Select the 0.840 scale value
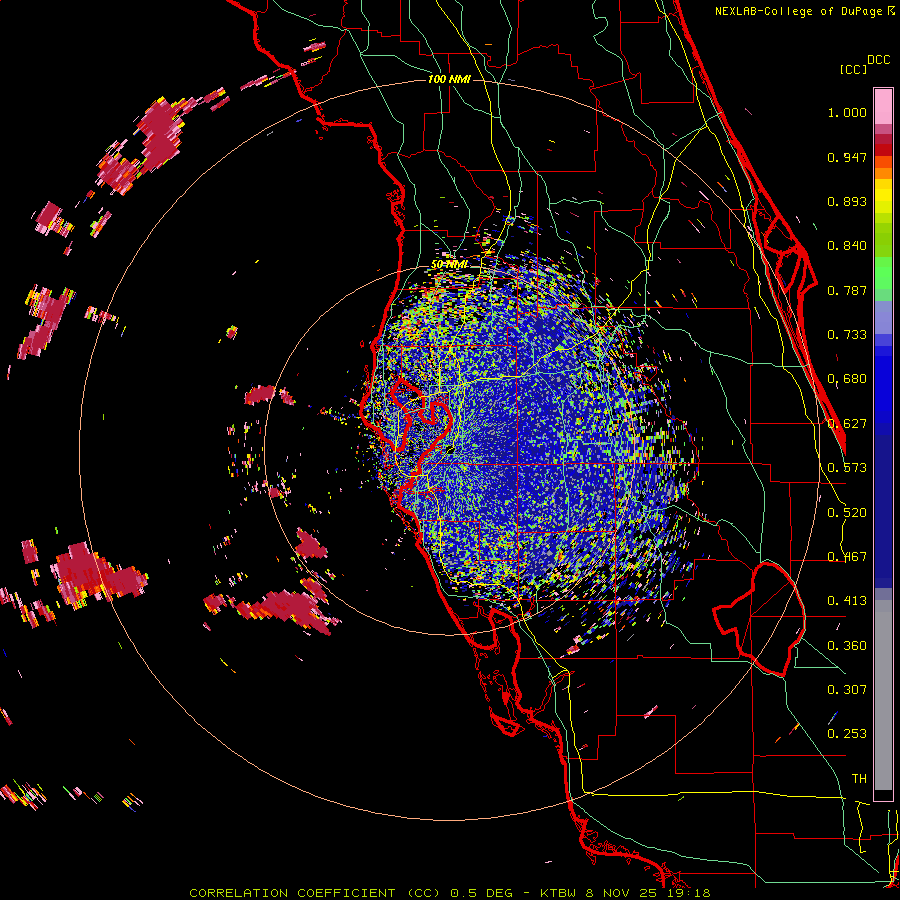 847,246
